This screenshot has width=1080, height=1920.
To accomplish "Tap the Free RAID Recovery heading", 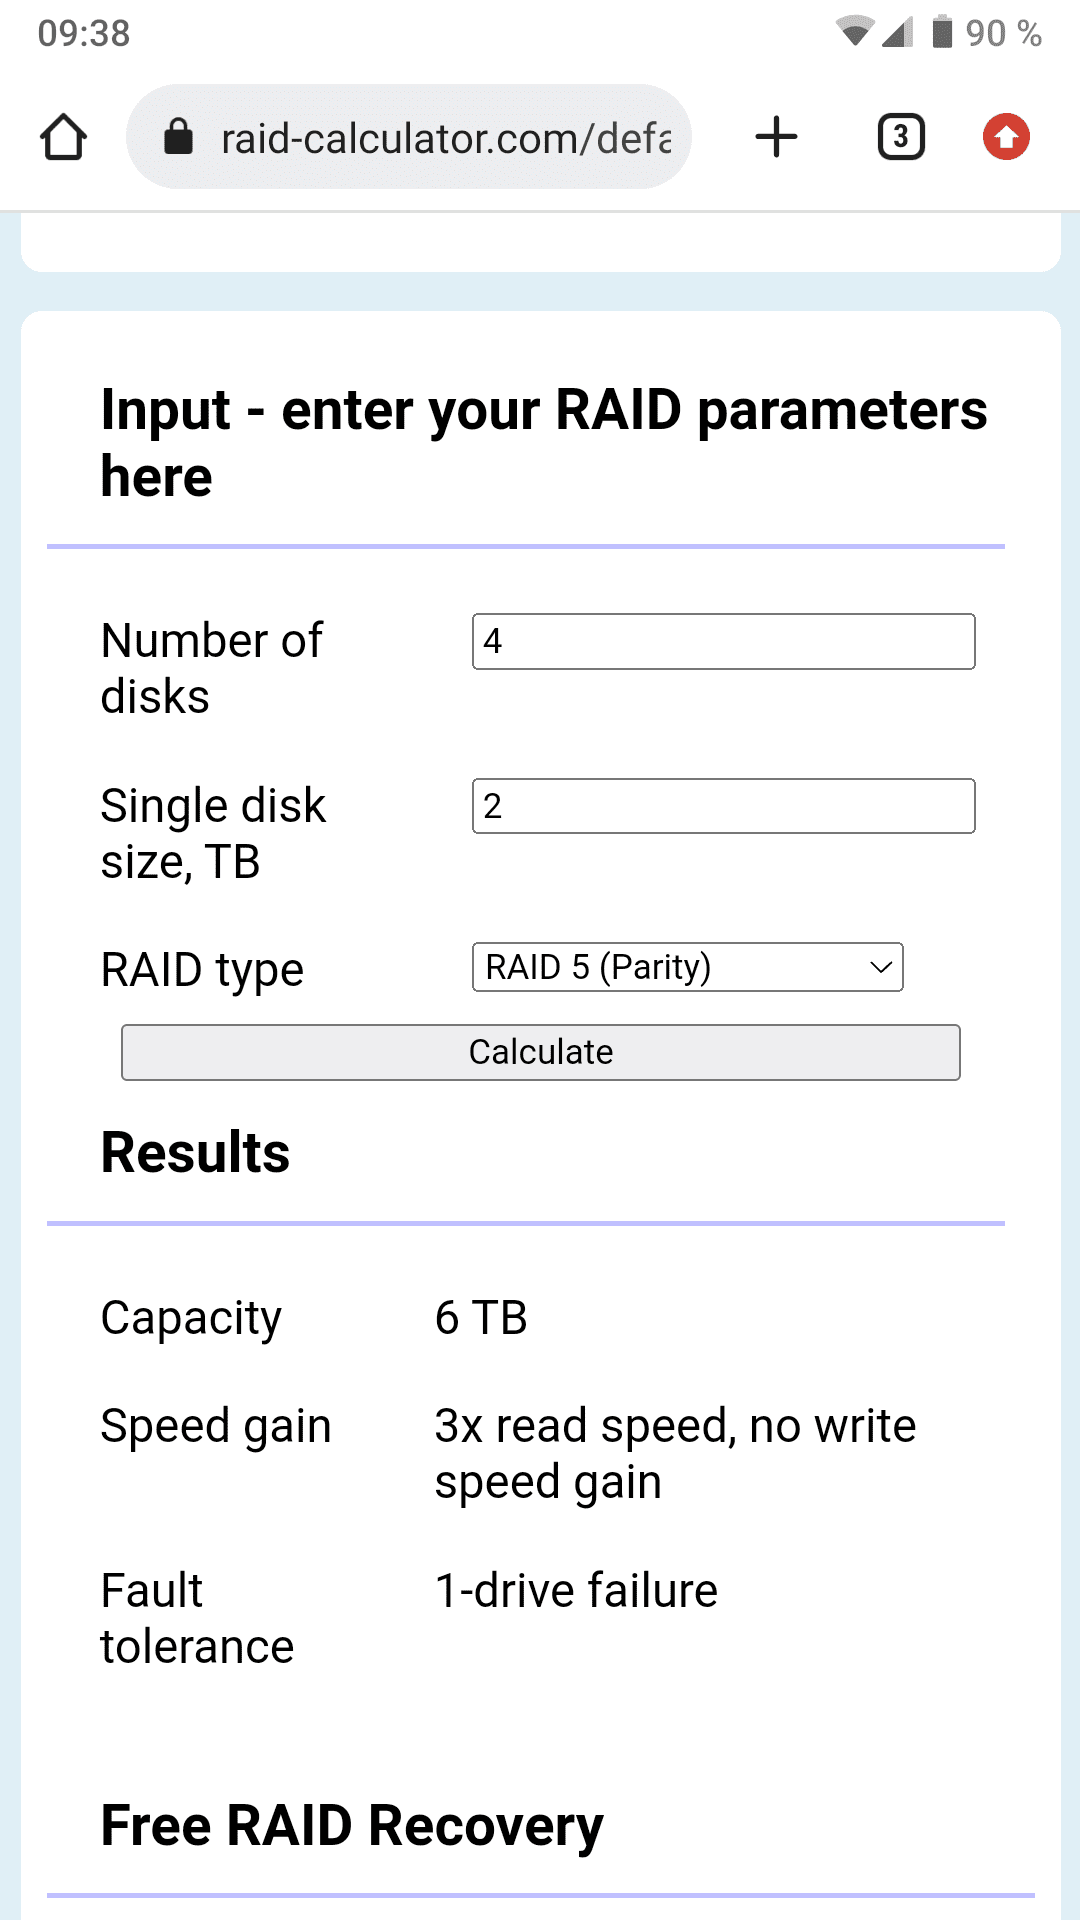I will 352,1826.
